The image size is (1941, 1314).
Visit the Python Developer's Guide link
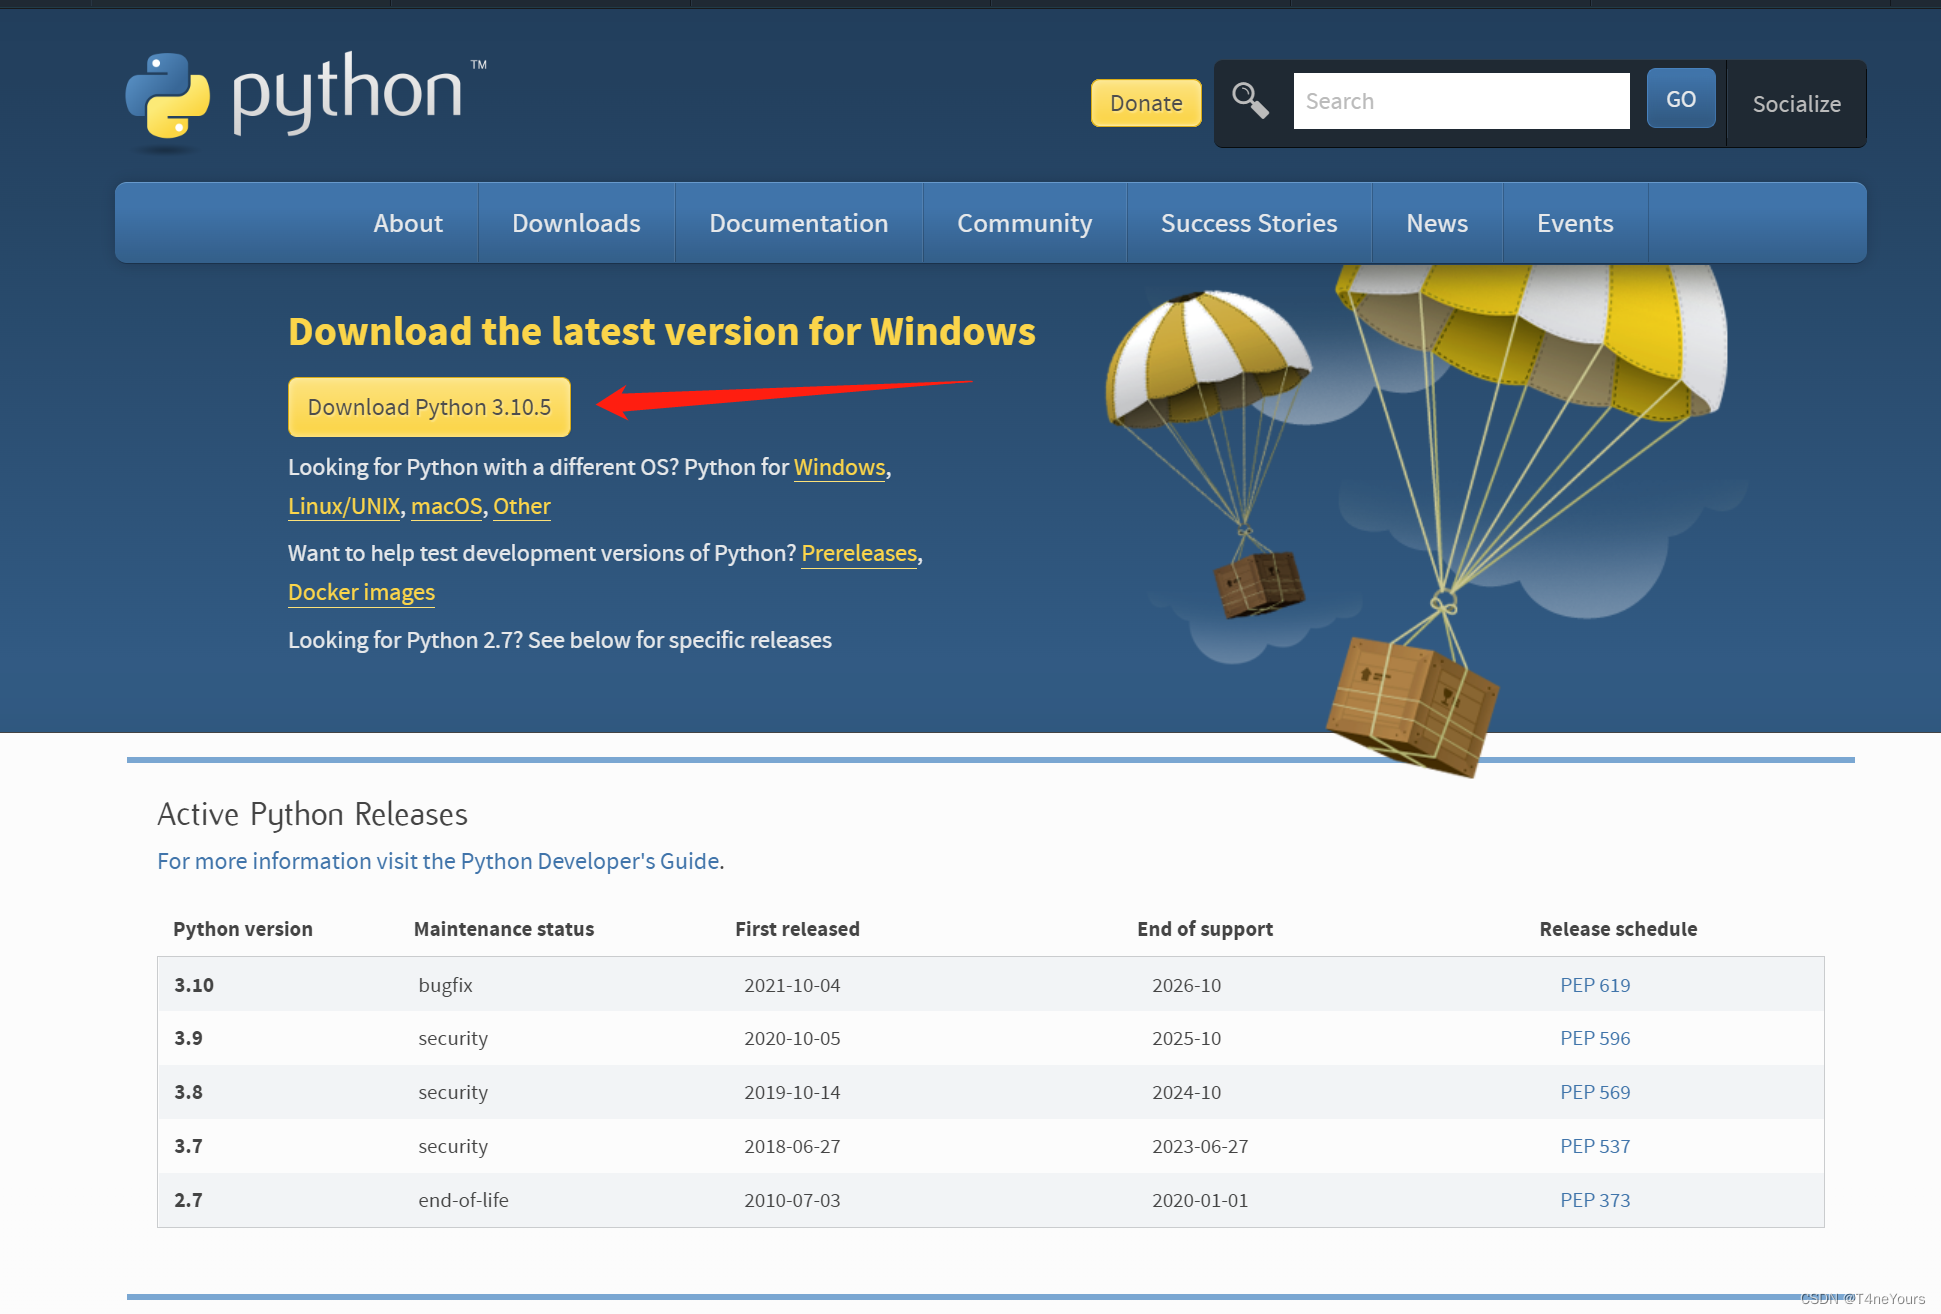pos(438,861)
